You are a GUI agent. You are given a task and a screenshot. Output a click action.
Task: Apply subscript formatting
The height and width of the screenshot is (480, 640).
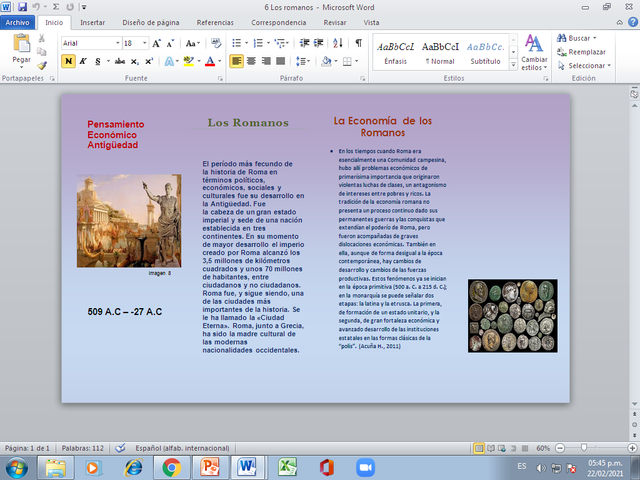point(135,62)
